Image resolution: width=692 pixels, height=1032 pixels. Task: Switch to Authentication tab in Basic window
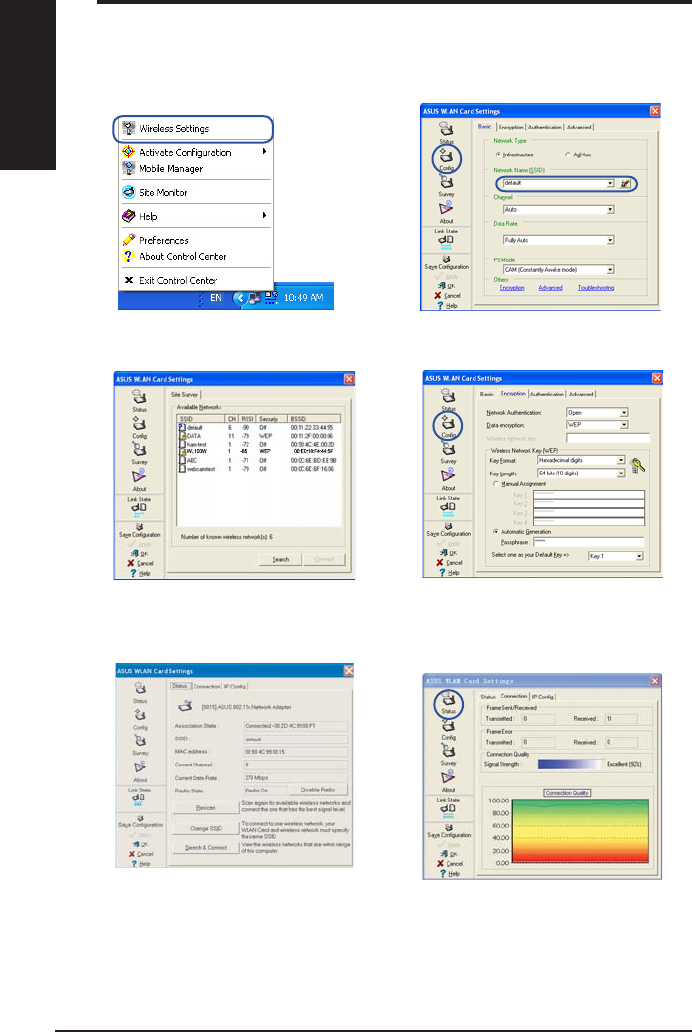545,127
